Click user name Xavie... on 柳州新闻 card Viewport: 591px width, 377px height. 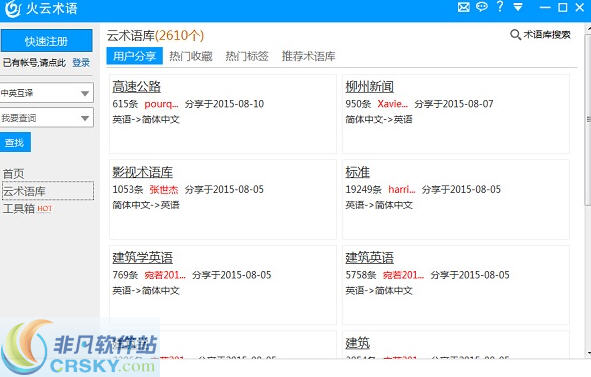[393, 104]
